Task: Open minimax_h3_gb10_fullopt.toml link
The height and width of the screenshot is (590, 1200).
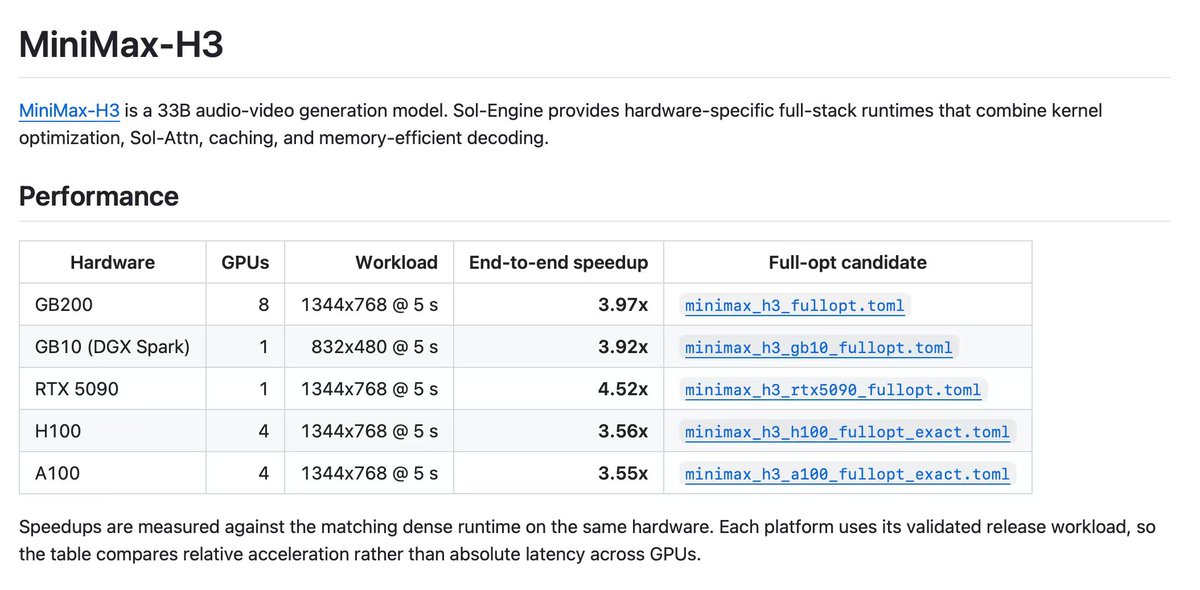Action: coord(819,347)
